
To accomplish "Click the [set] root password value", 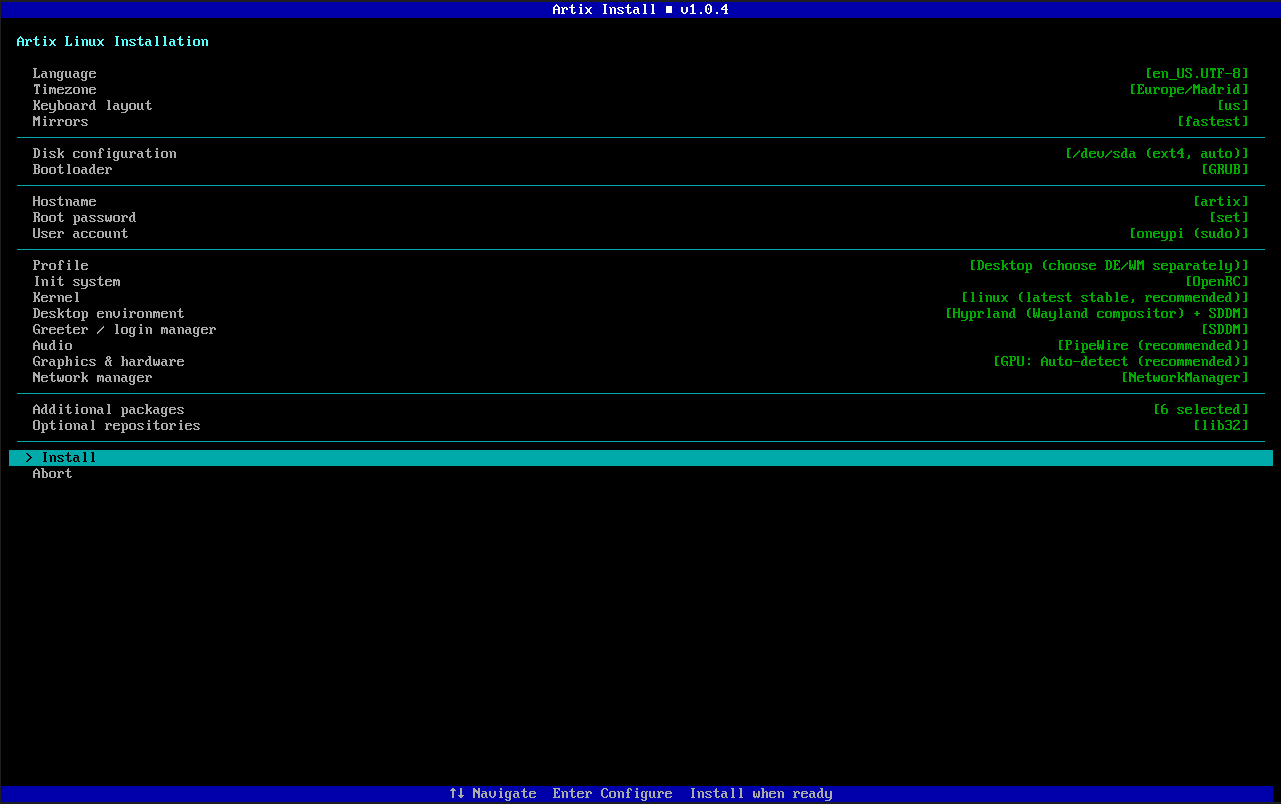I will click(x=1229, y=218).
